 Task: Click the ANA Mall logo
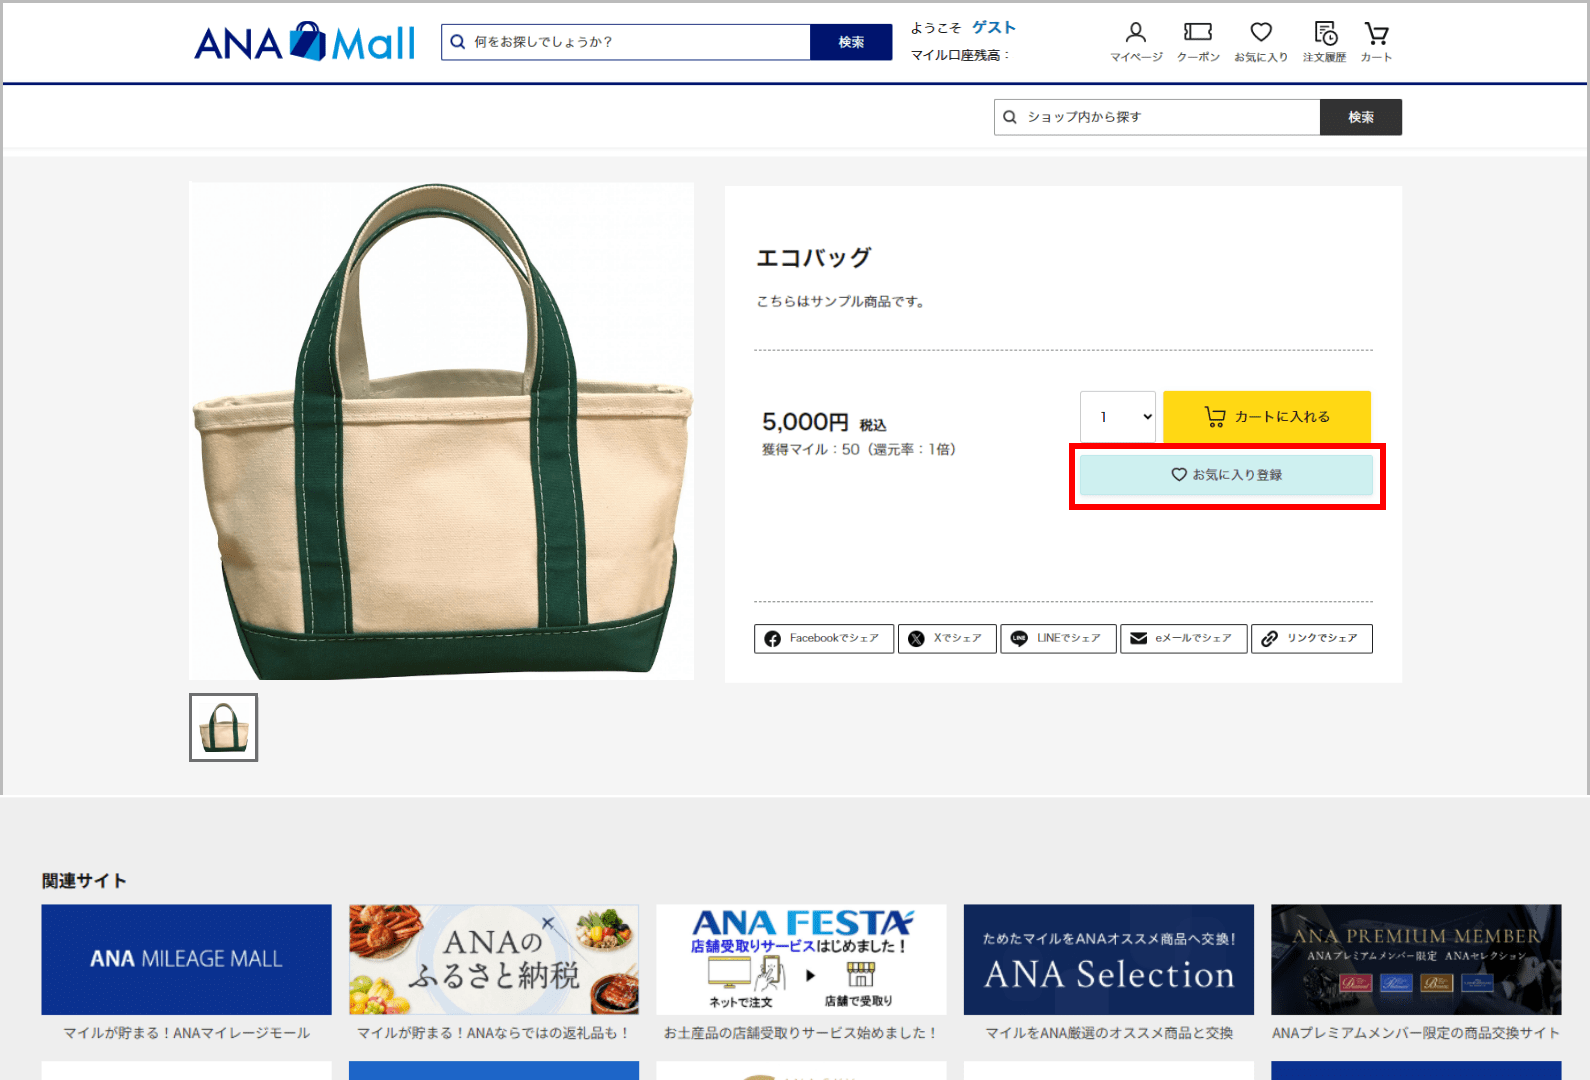coord(304,43)
